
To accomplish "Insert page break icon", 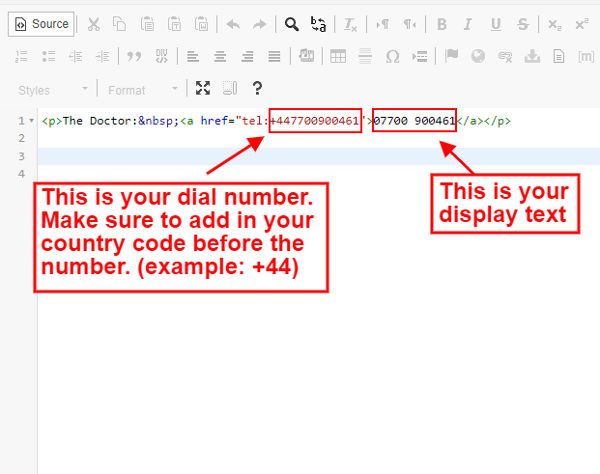I will pyautogui.click(x=420, y=57).
